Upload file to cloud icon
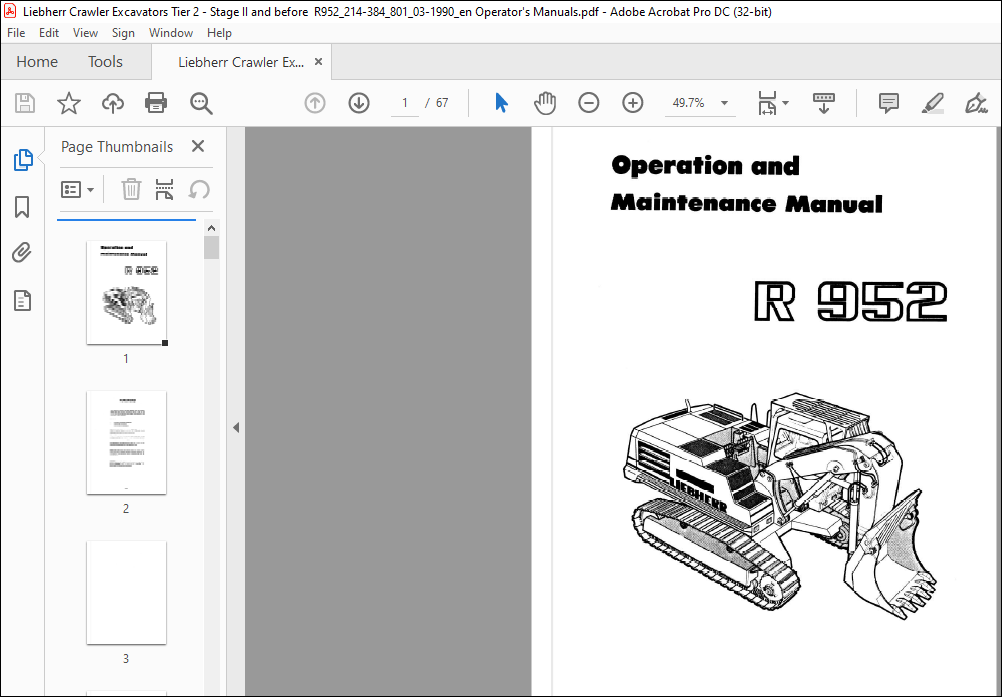1002x697 pixels. tap(113, 103)
